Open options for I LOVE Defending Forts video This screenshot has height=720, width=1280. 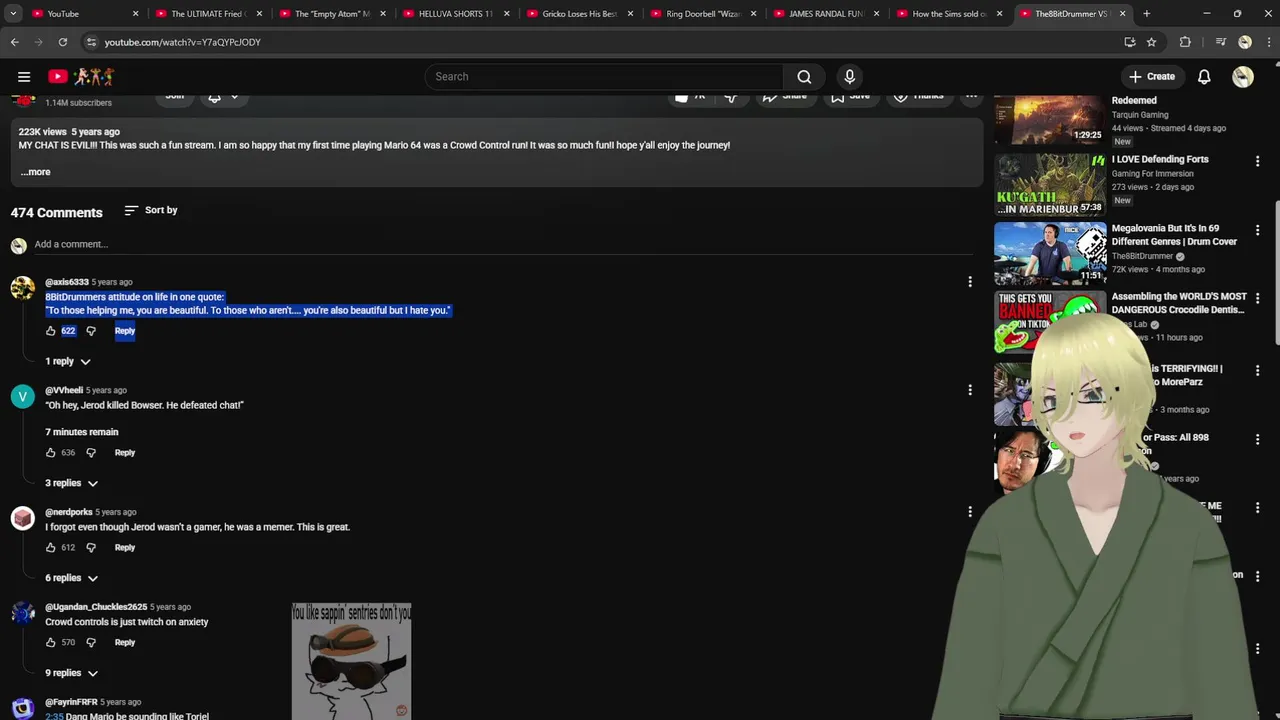(x=1257, y=161)
